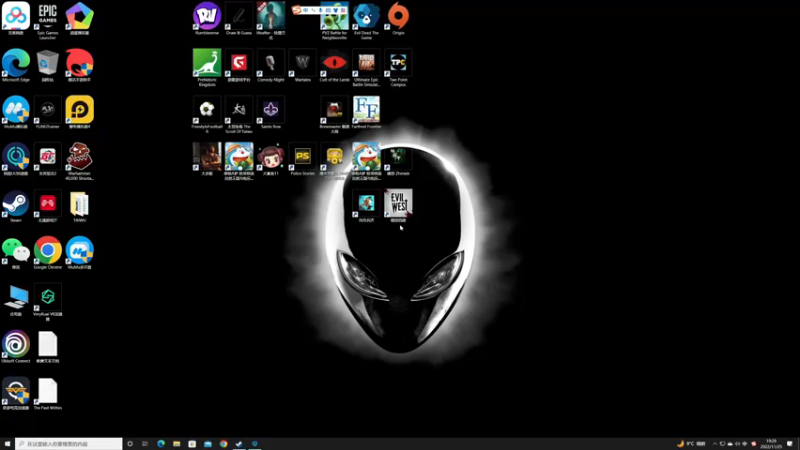
Task: Open the Zhenate game shortcut
Action: click(398, 157)
